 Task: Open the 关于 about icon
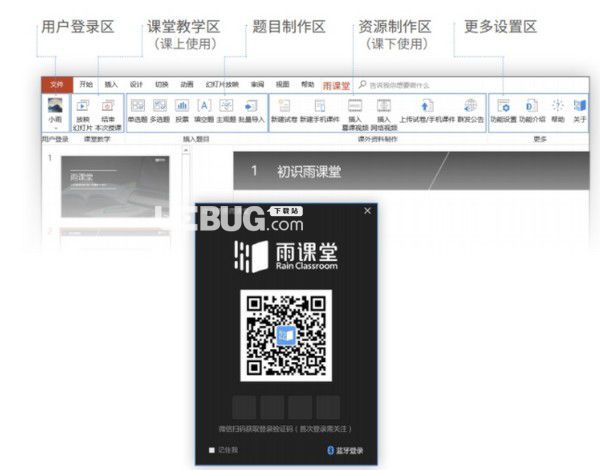click(x=580, y=111)
